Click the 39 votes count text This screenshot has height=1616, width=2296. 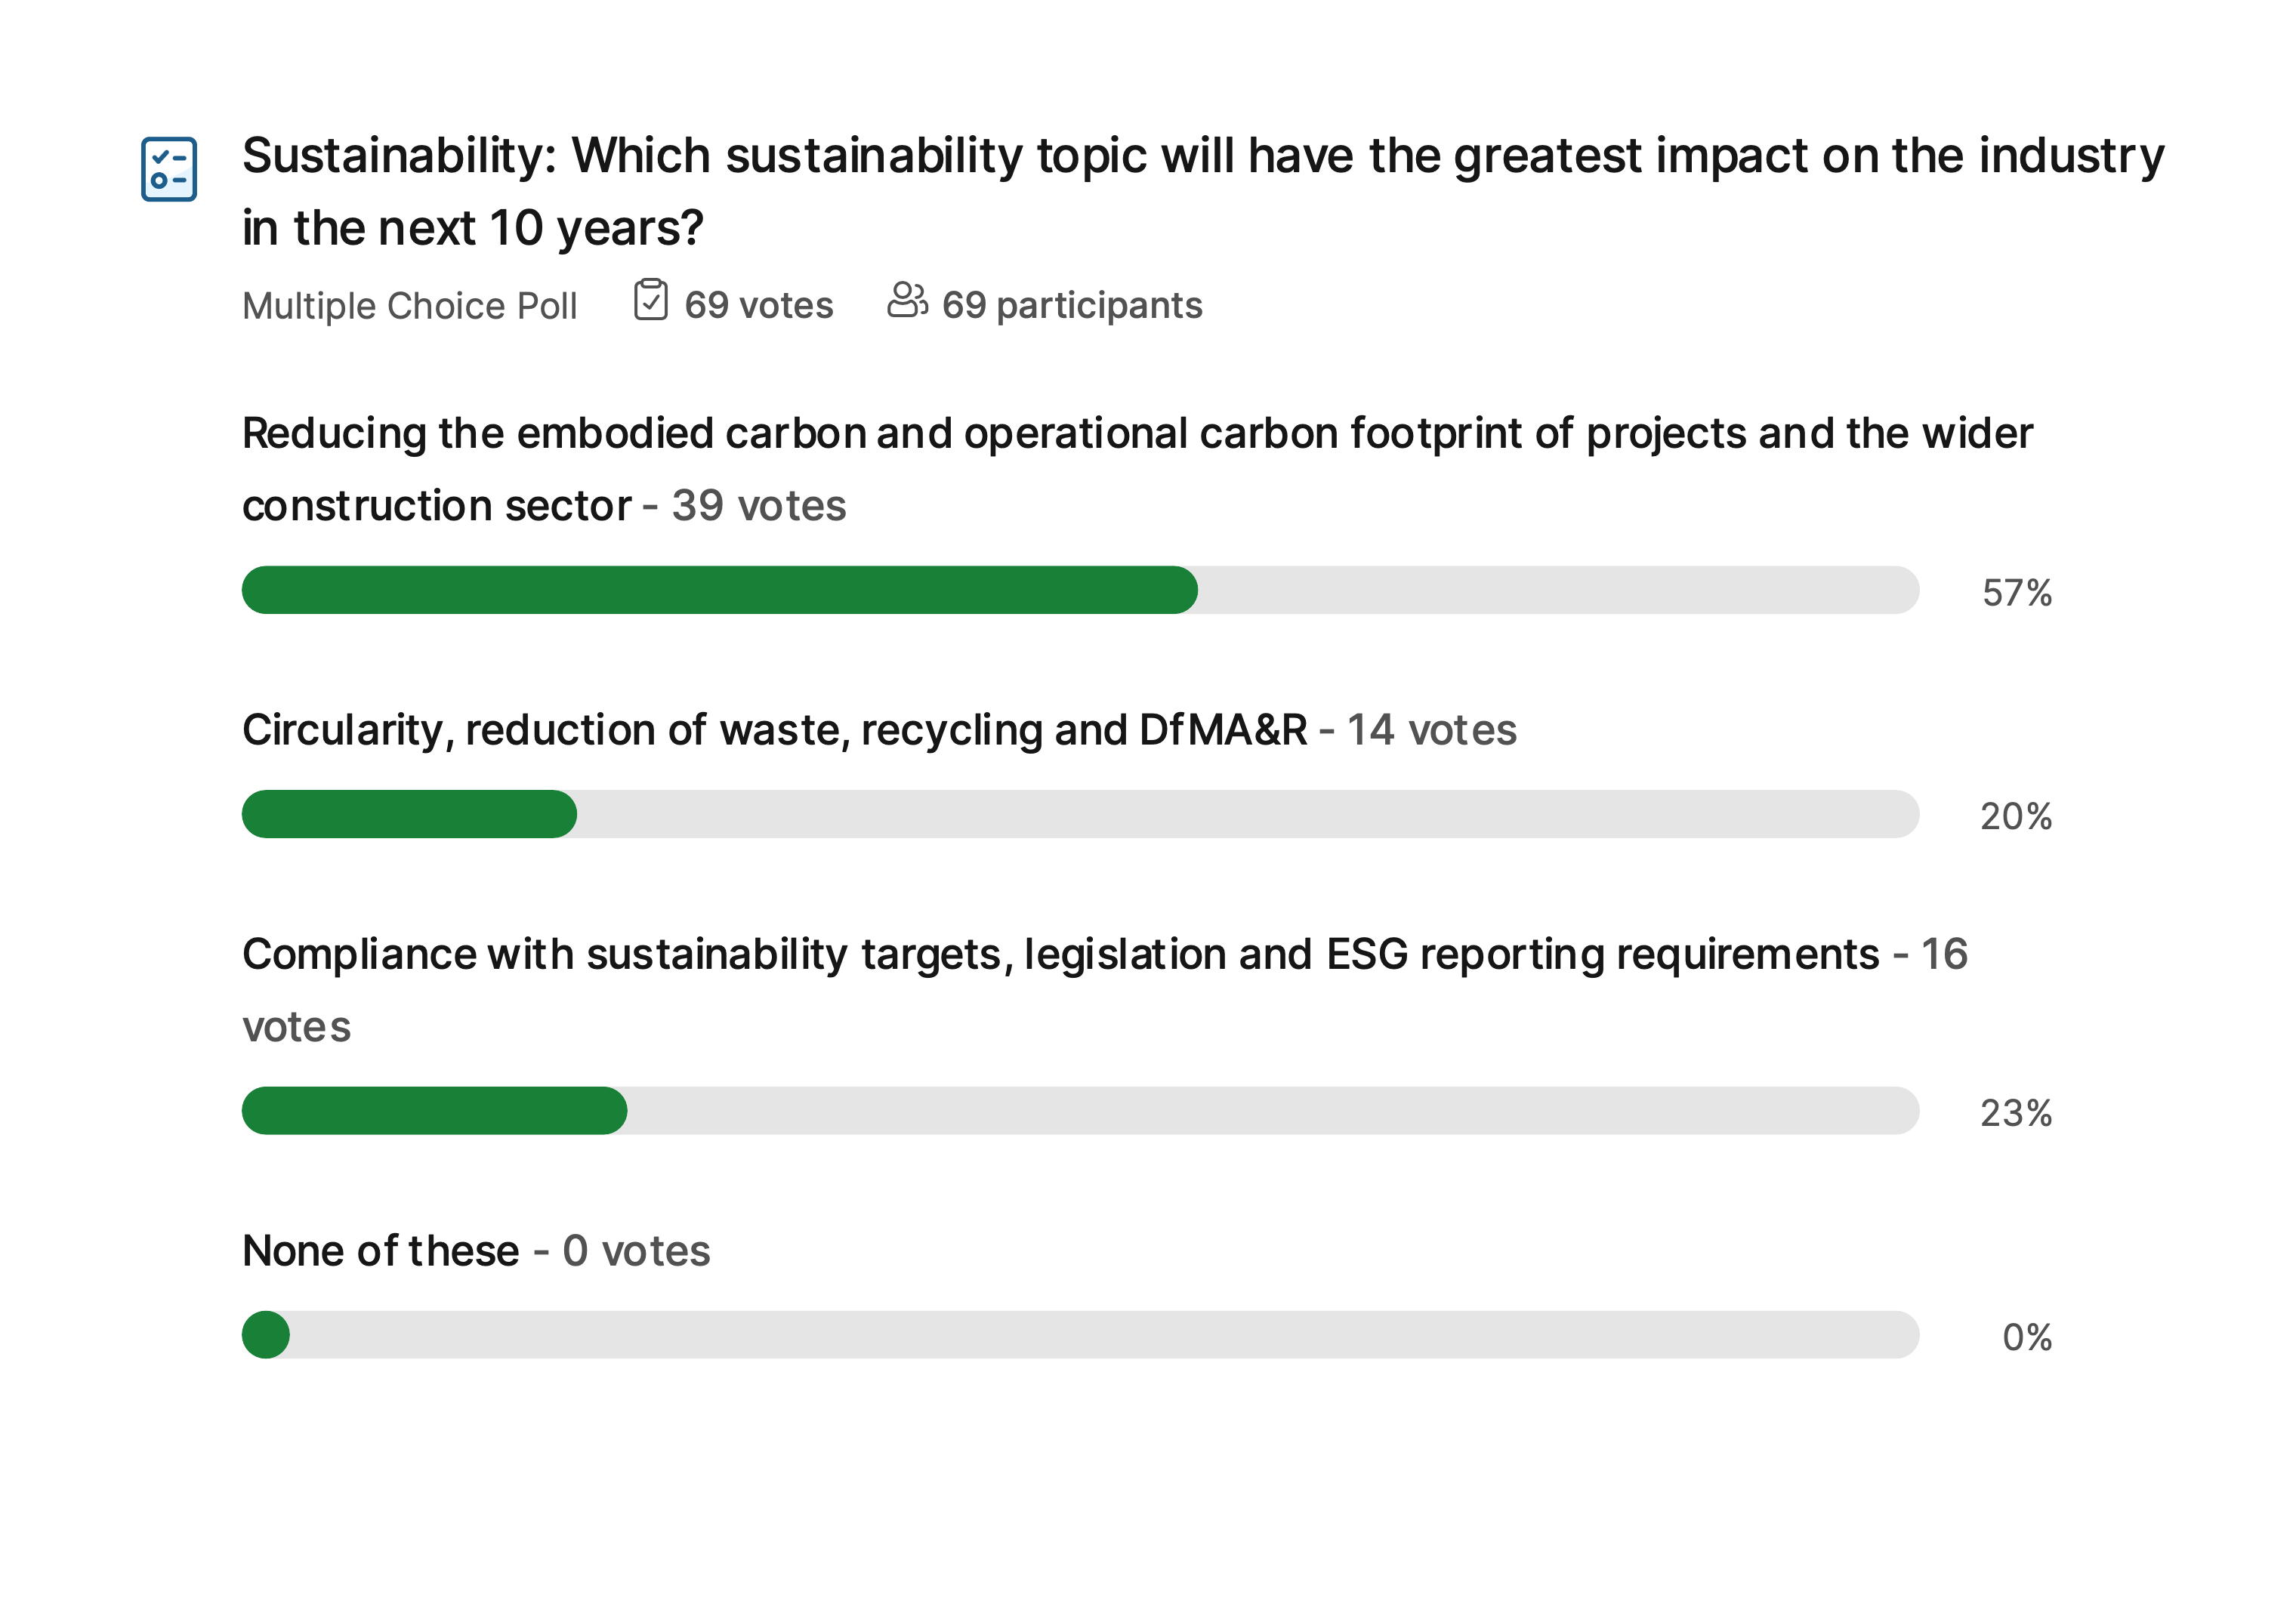(x=759, y=506)
